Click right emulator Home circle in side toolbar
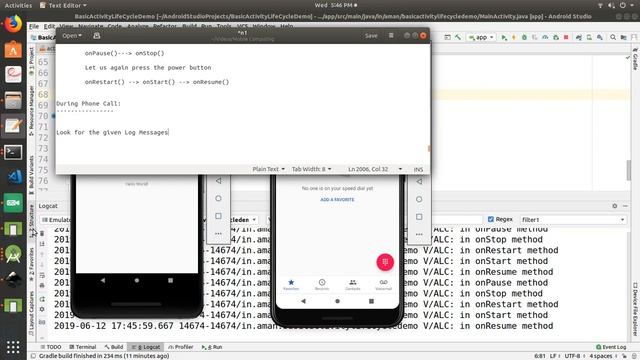 [x=419, y=199]
